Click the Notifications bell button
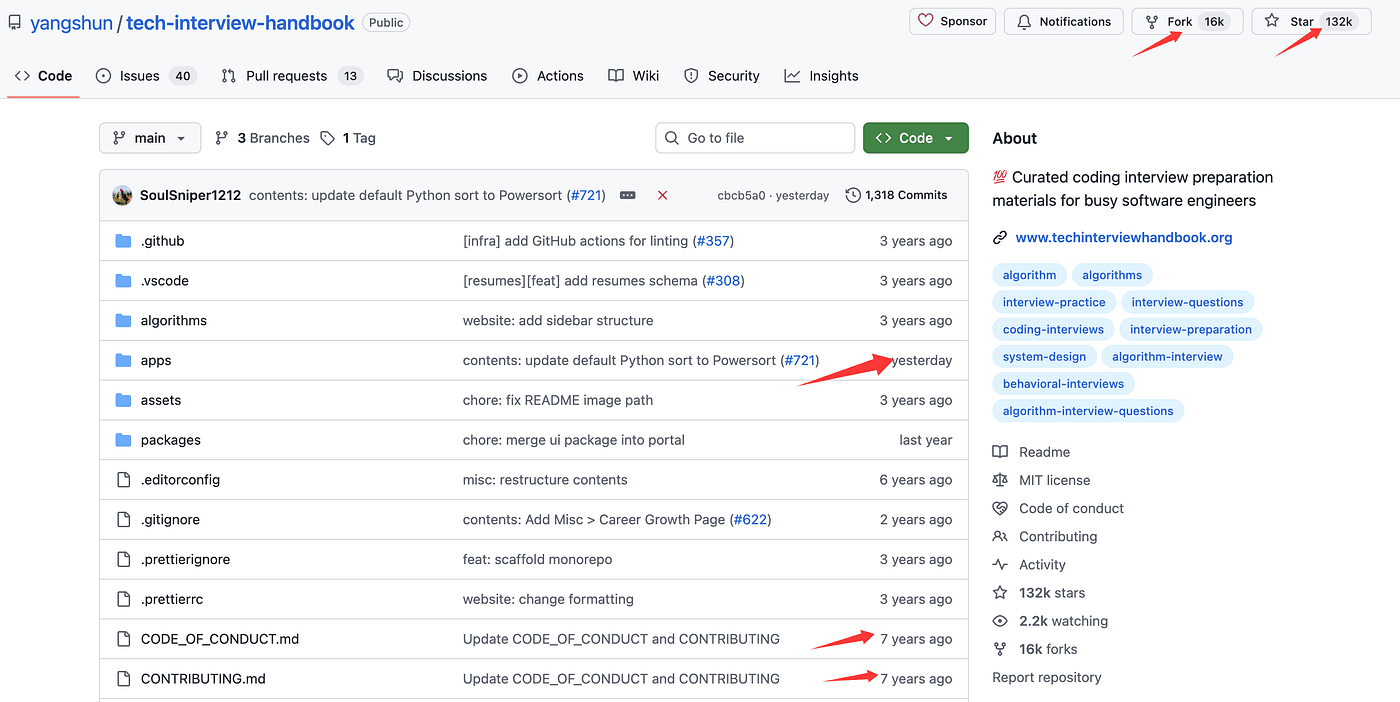This screenshot has width=1400, height=702. (x=1063, y=21)
